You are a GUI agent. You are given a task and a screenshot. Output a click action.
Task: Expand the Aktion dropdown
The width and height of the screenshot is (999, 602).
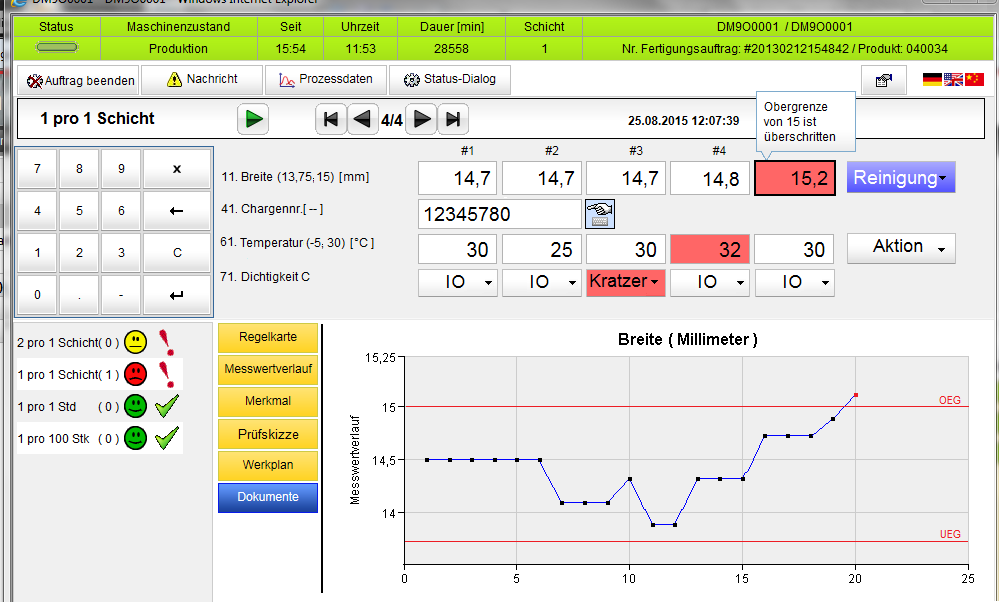click(x=901, y=247)
